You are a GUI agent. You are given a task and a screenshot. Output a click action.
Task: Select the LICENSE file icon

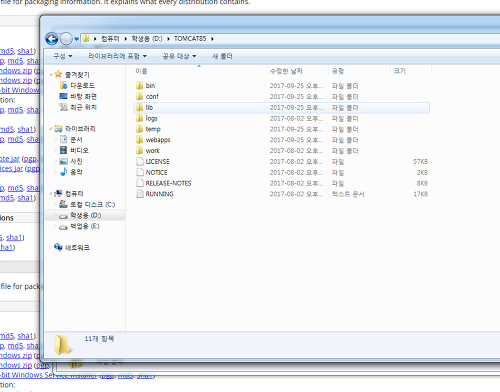pos(140,161)
